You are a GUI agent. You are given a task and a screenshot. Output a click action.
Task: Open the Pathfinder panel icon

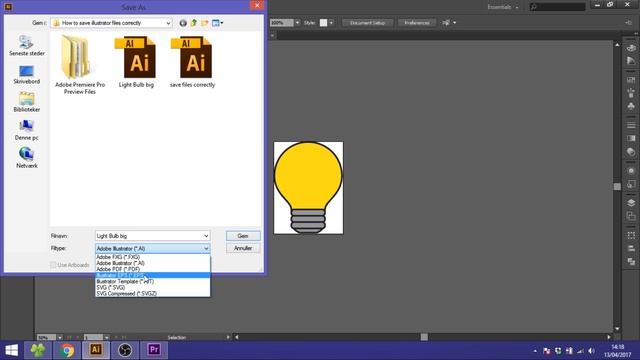tap(631, 262)
